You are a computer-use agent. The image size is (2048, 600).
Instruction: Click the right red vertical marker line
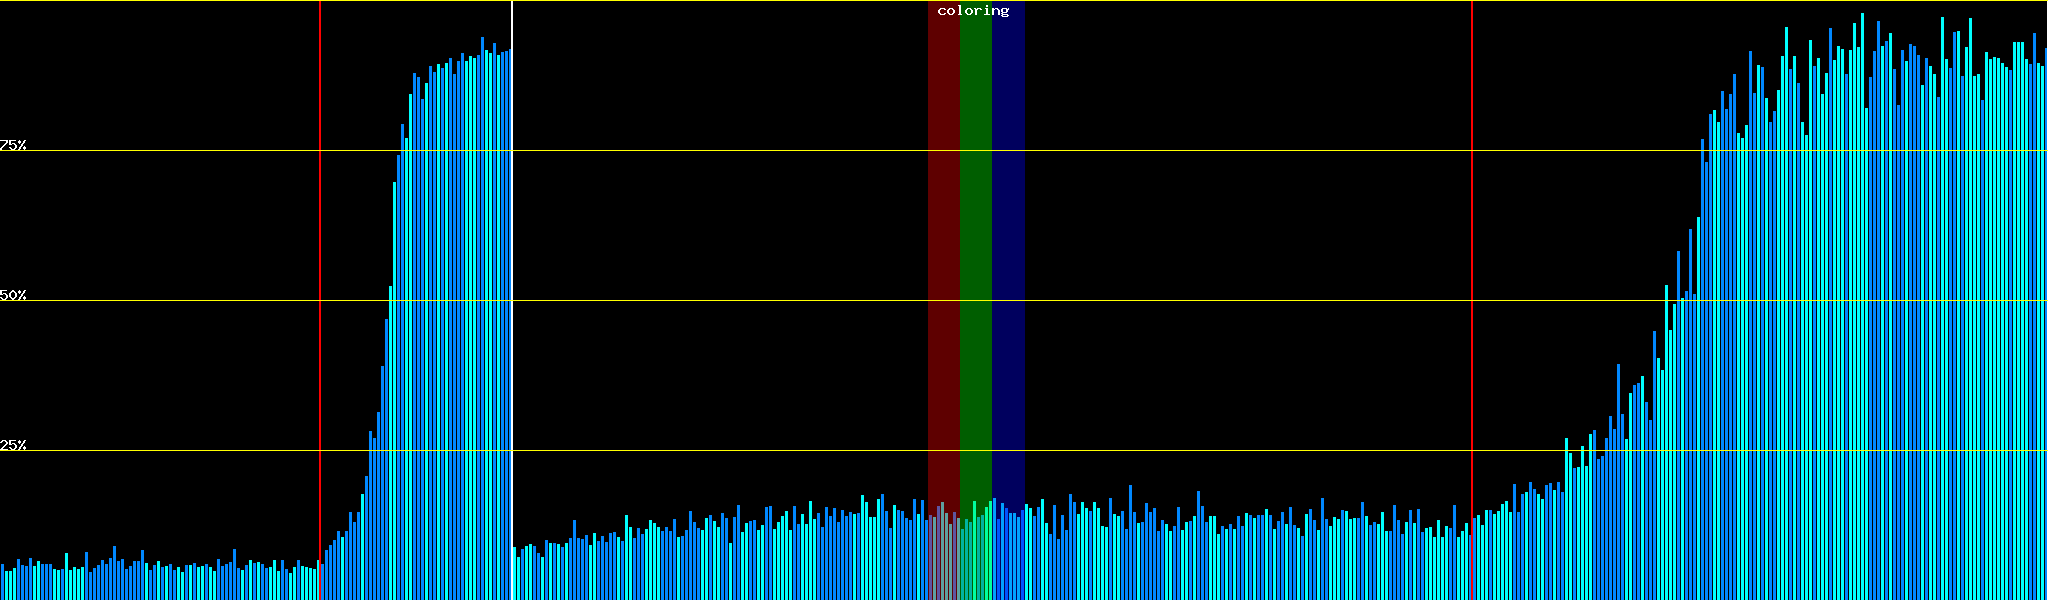pos(1472,250)
